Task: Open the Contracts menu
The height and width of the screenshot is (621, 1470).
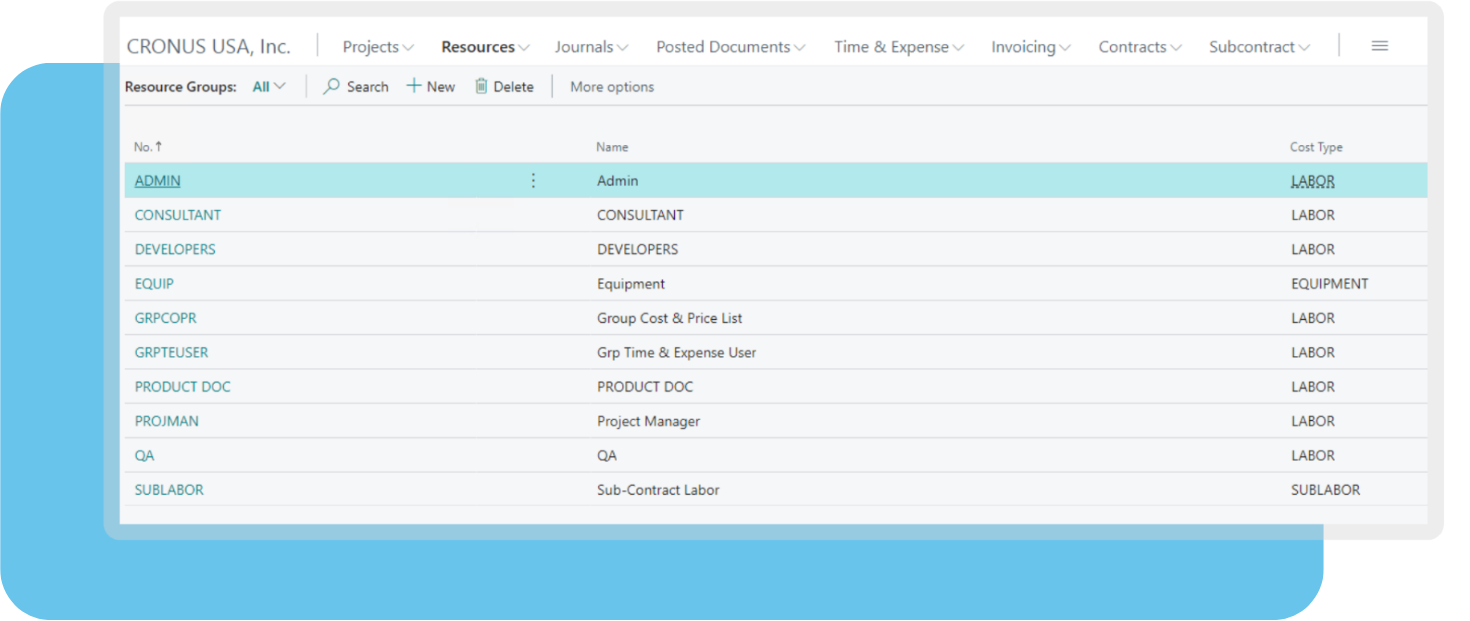Action: [x=1138, y=46]
